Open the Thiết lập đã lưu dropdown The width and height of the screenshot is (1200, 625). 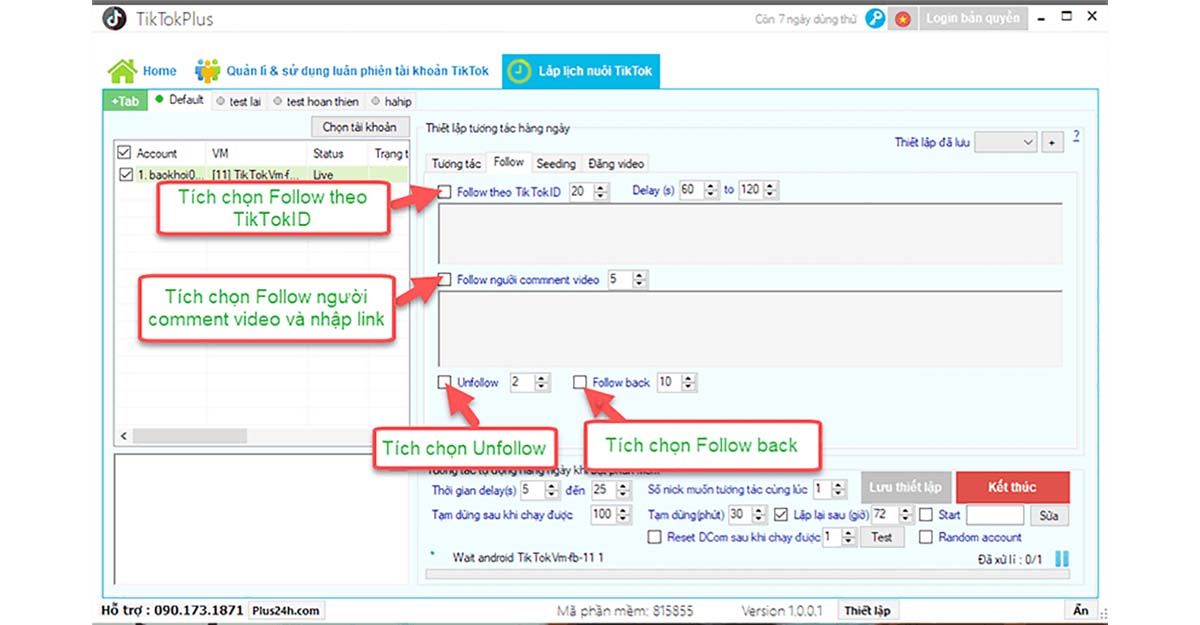(1006, 143)
